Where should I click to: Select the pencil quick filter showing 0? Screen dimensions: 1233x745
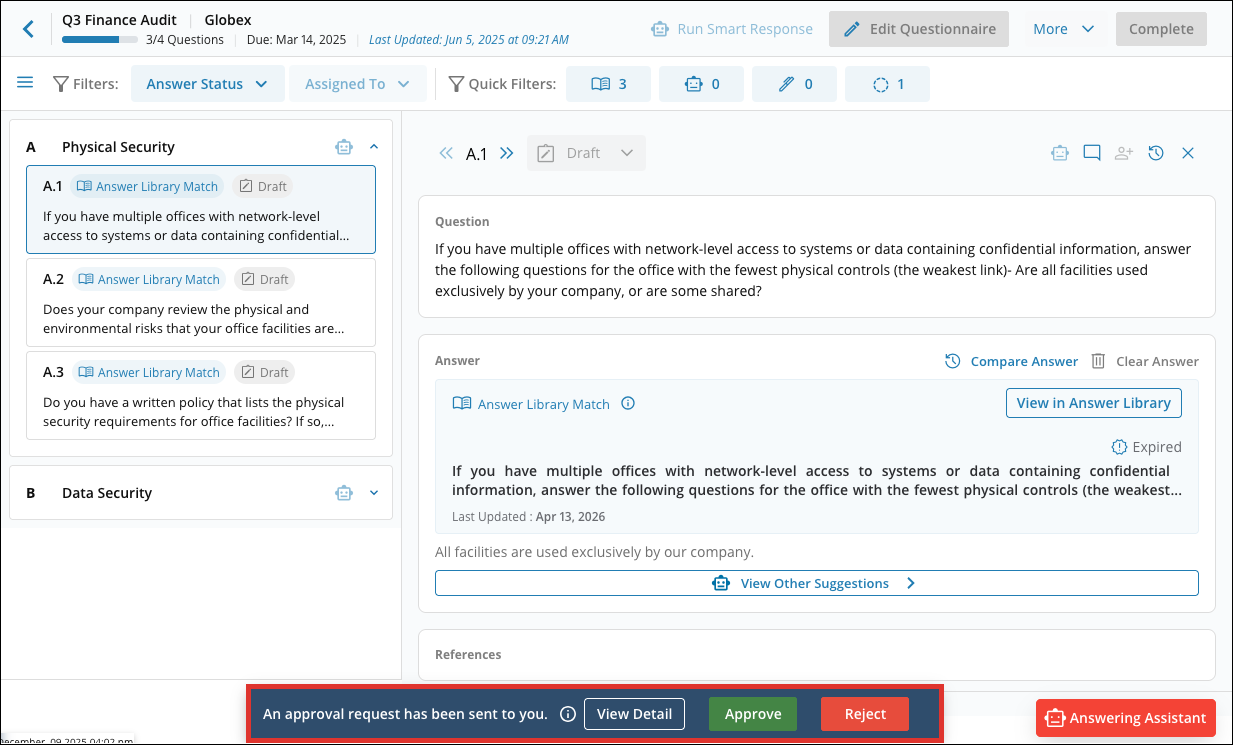point(794,84)
